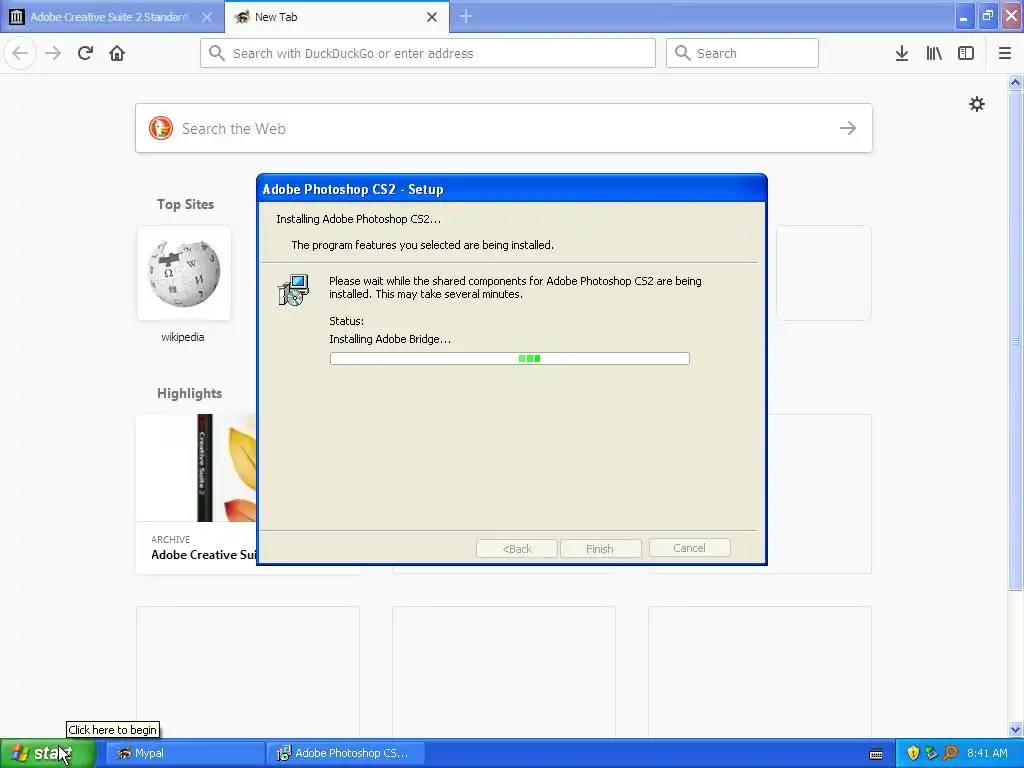This screenshot has height=768, width=1024.
Task: Click the Top Sites heading
Action: [x=185, y=204]
